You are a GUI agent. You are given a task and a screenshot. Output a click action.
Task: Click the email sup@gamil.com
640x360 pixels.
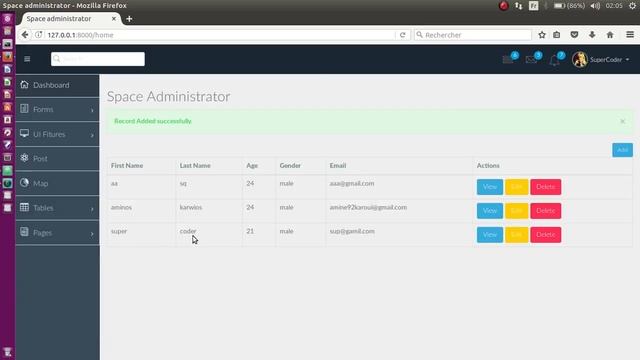click(352, 231)
